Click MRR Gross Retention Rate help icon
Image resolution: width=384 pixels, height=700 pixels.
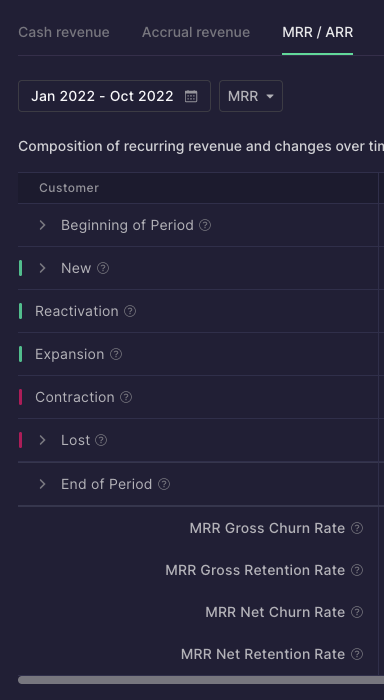coord(357,570)
